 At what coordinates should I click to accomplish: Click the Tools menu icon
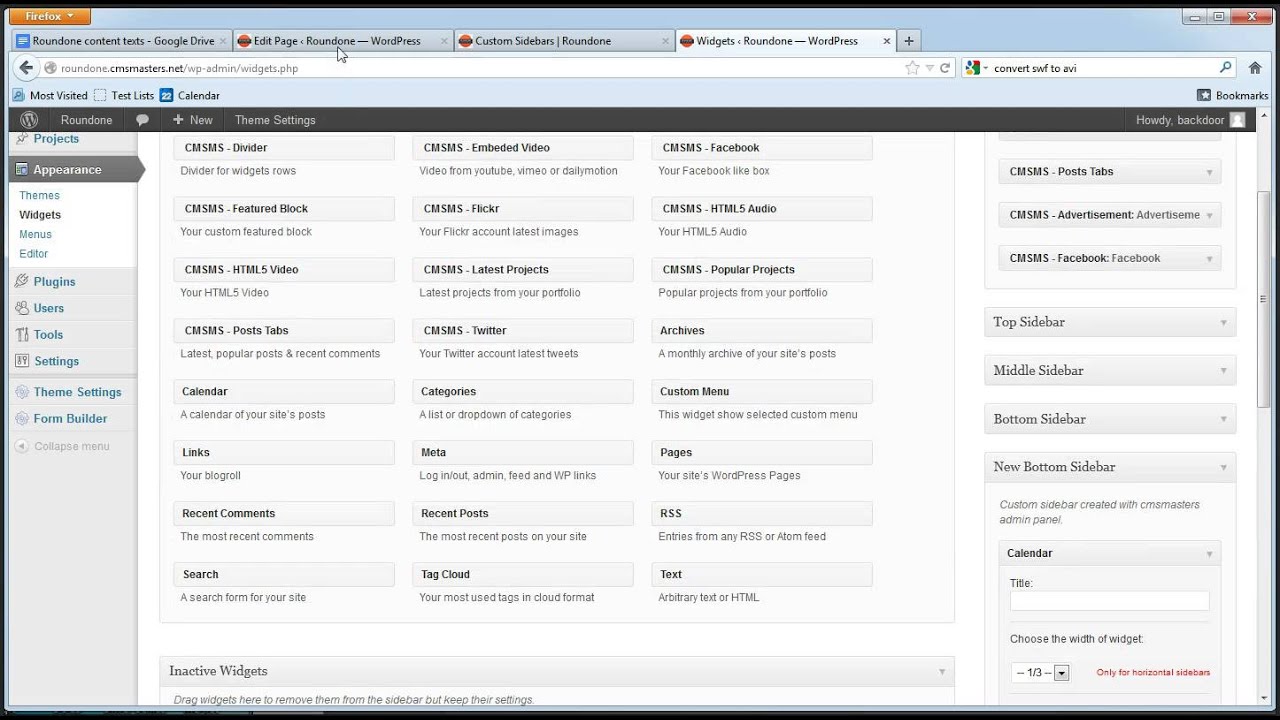pos(22,334)
